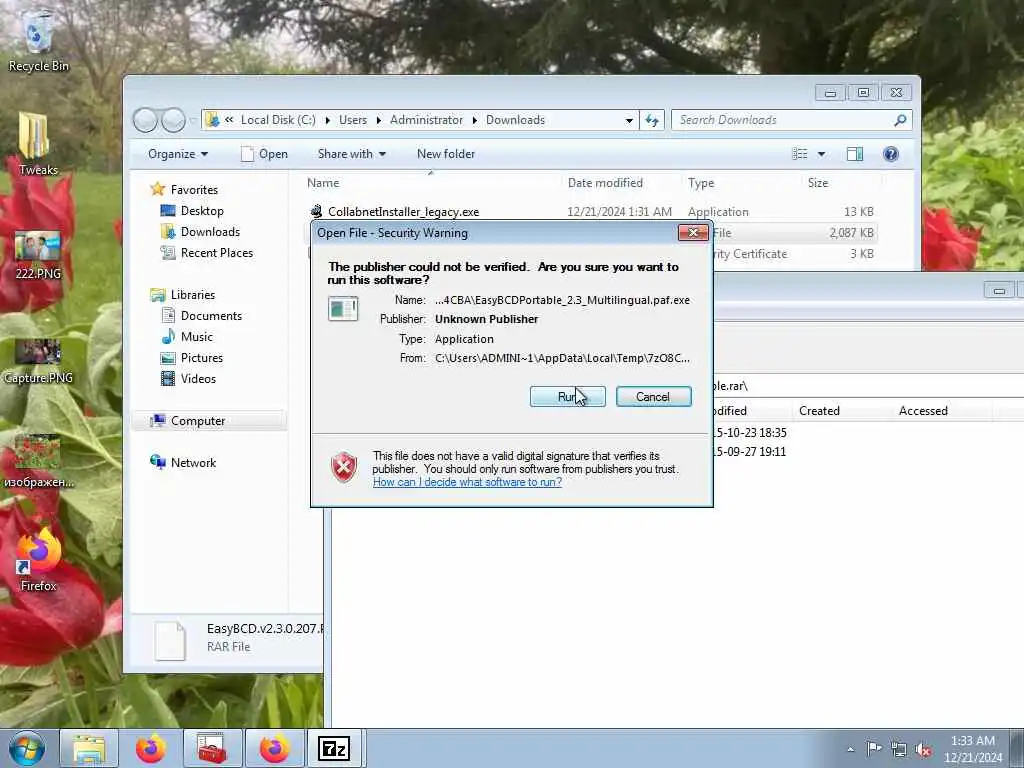1024x768 pixels.
Task: Open the Windows Start menu
Action: point(27,748)
